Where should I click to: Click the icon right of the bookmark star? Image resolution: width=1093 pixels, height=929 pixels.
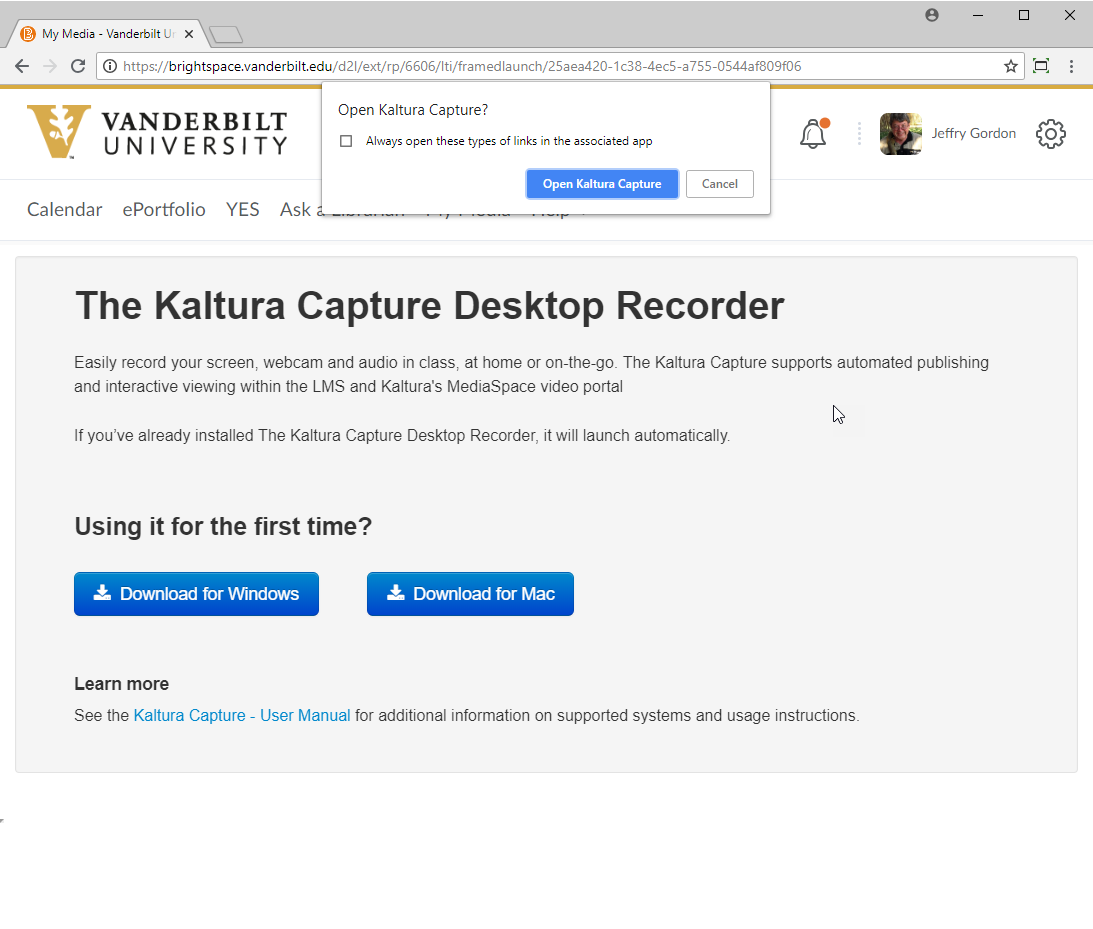(x=1041, y=67)
